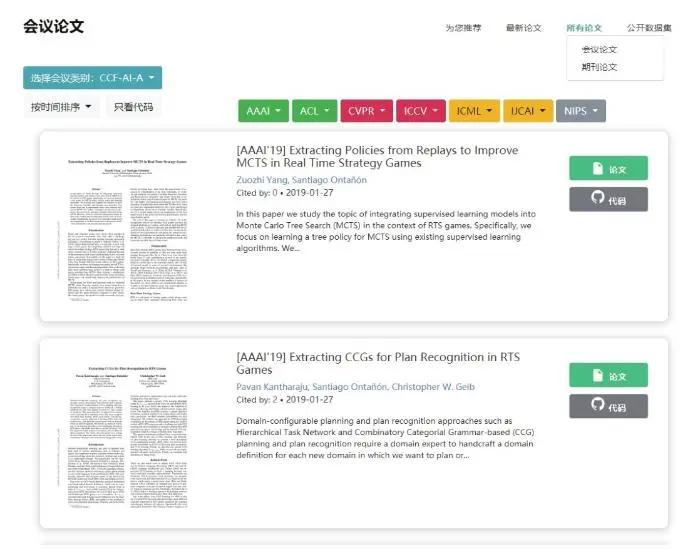Click 代码 GitHub button for CCGs paper

tap(608, 406)
